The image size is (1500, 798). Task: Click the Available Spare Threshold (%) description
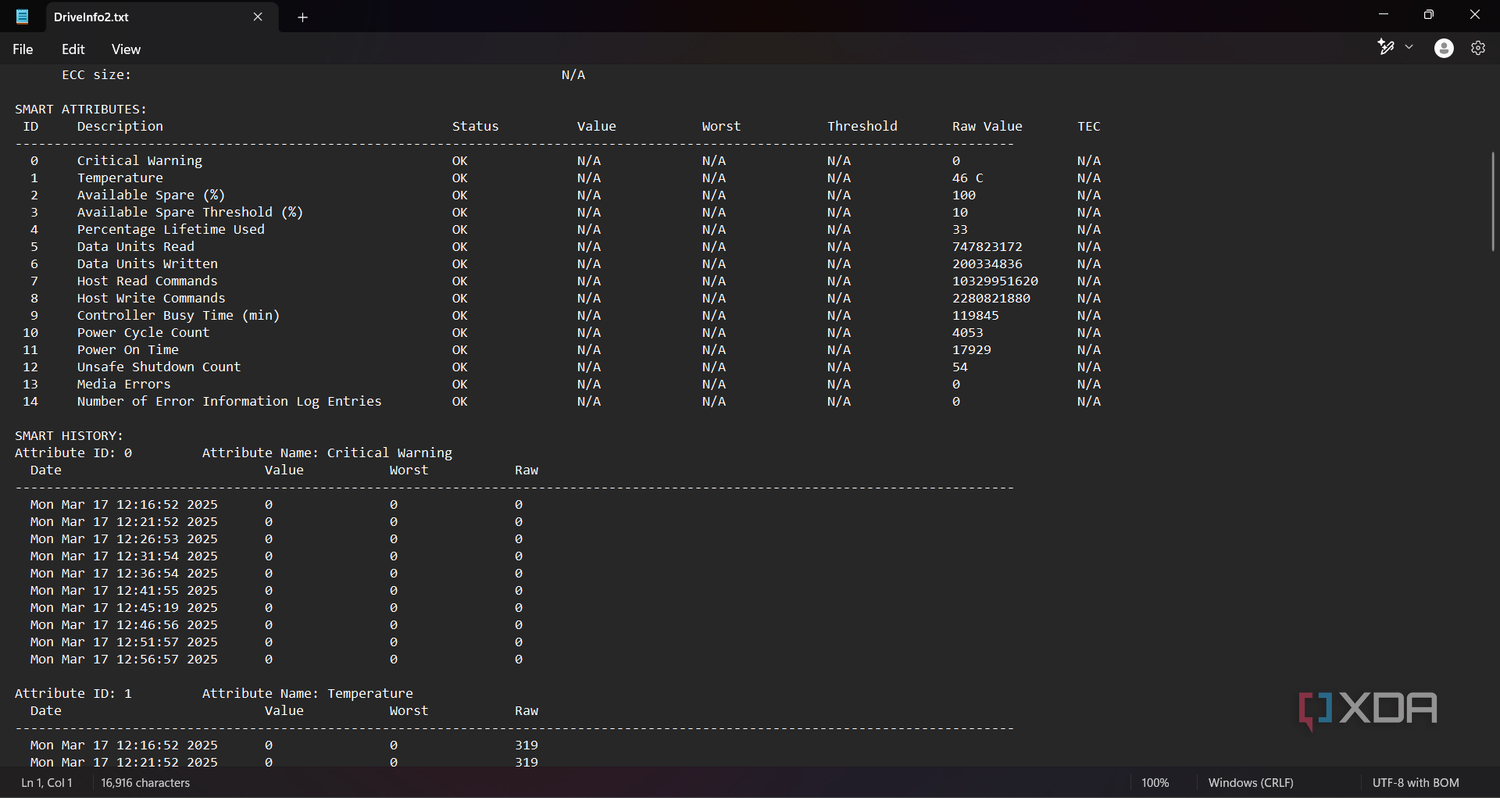coord(190,212)
